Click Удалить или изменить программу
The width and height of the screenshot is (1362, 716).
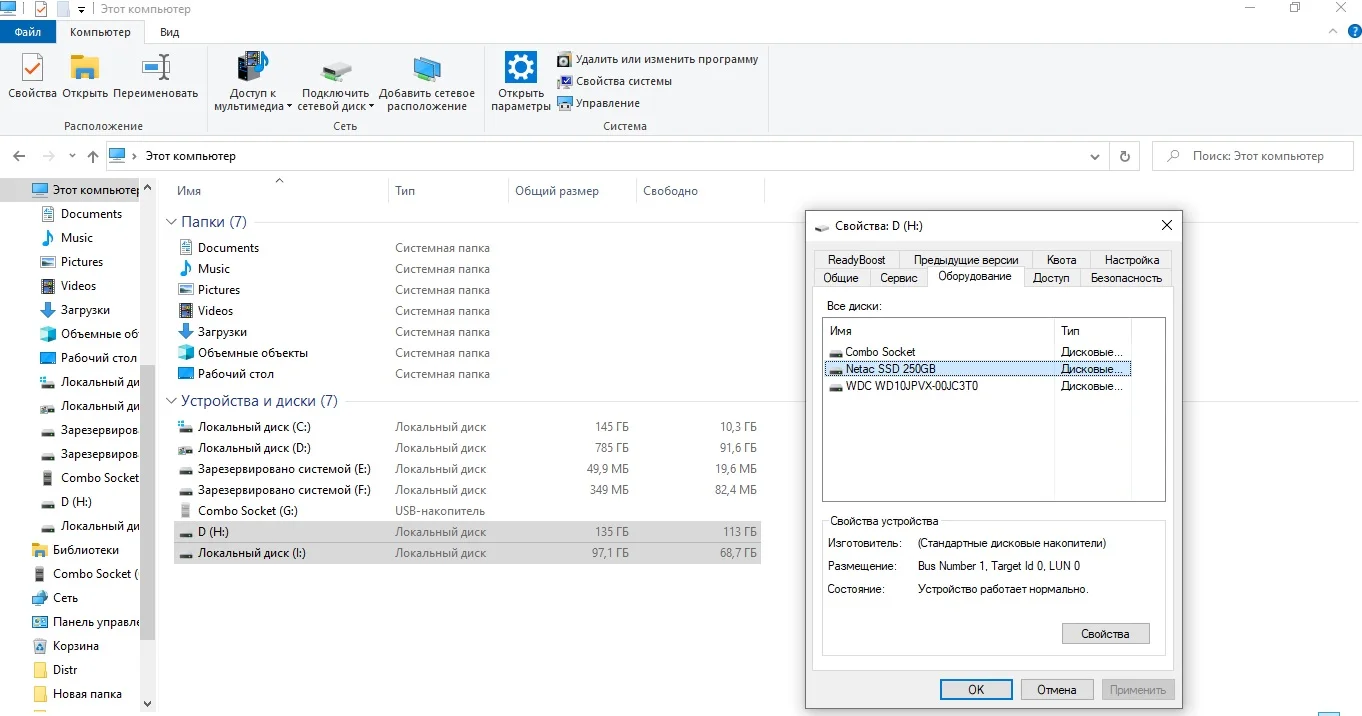(658, 59)
